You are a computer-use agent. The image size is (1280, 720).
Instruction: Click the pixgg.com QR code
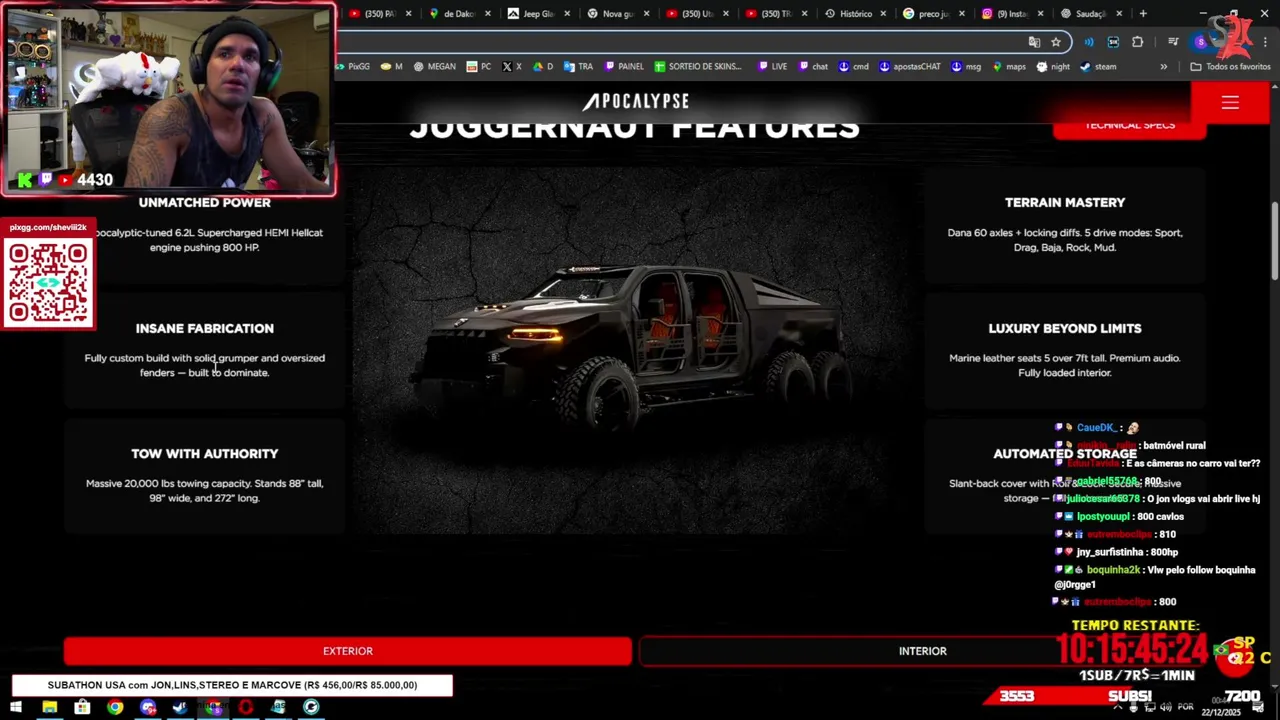pyautogui.click(x=48, y=282)
